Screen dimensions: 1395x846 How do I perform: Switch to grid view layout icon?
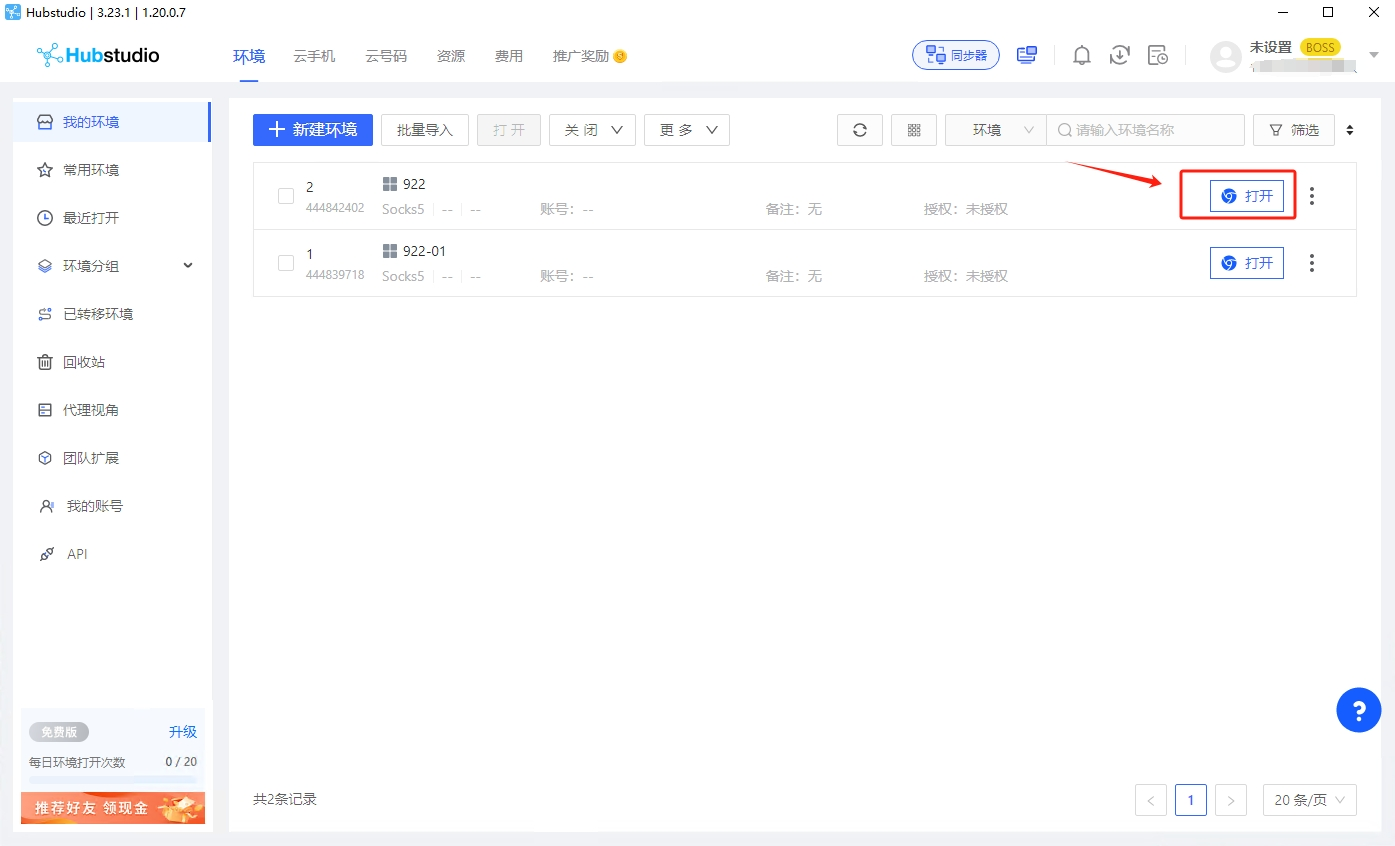[913, 130]
